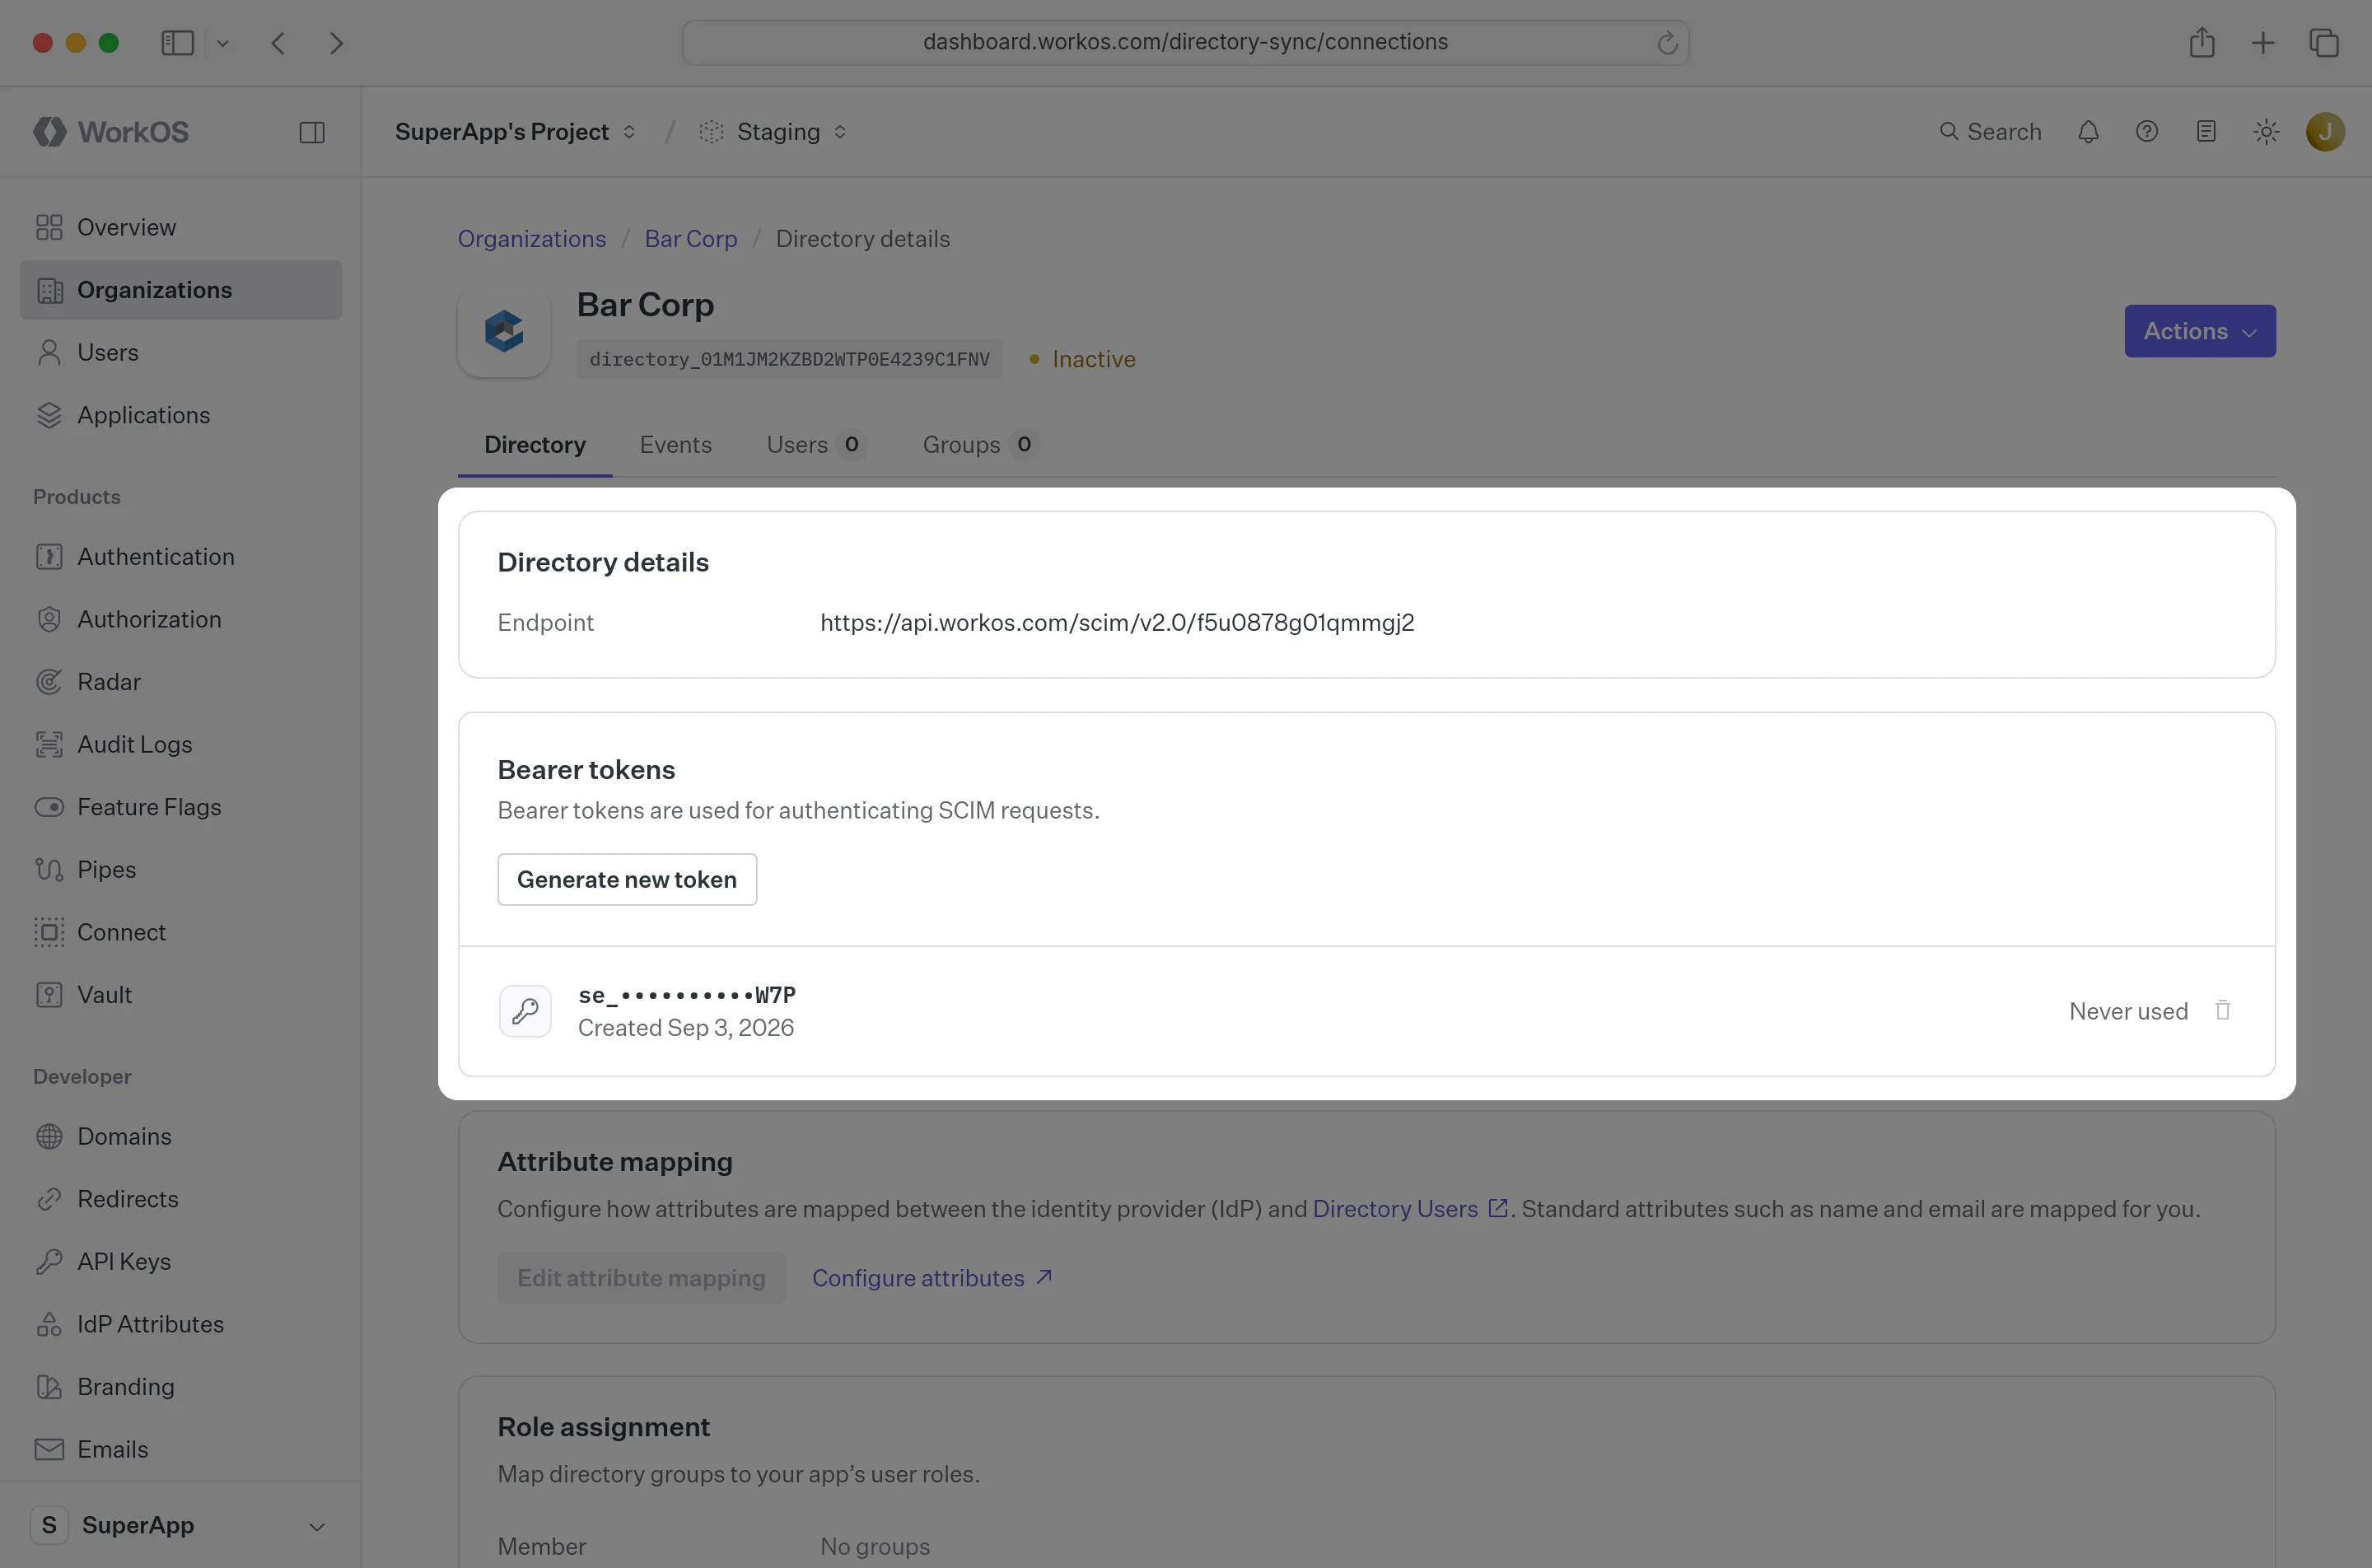Viewport: 2372px width, 1568px height.
Task: Open a new browser tab
Action: pos(2263,42)
